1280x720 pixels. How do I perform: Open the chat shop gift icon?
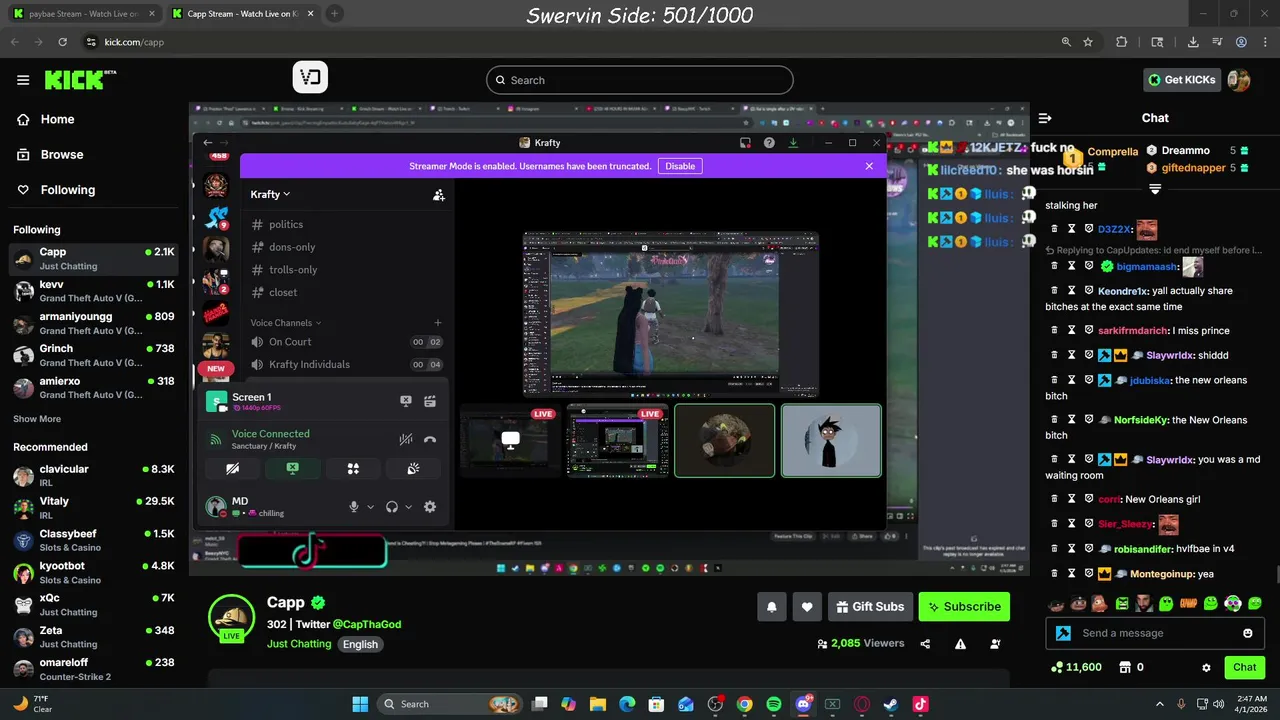(1123, 667)
